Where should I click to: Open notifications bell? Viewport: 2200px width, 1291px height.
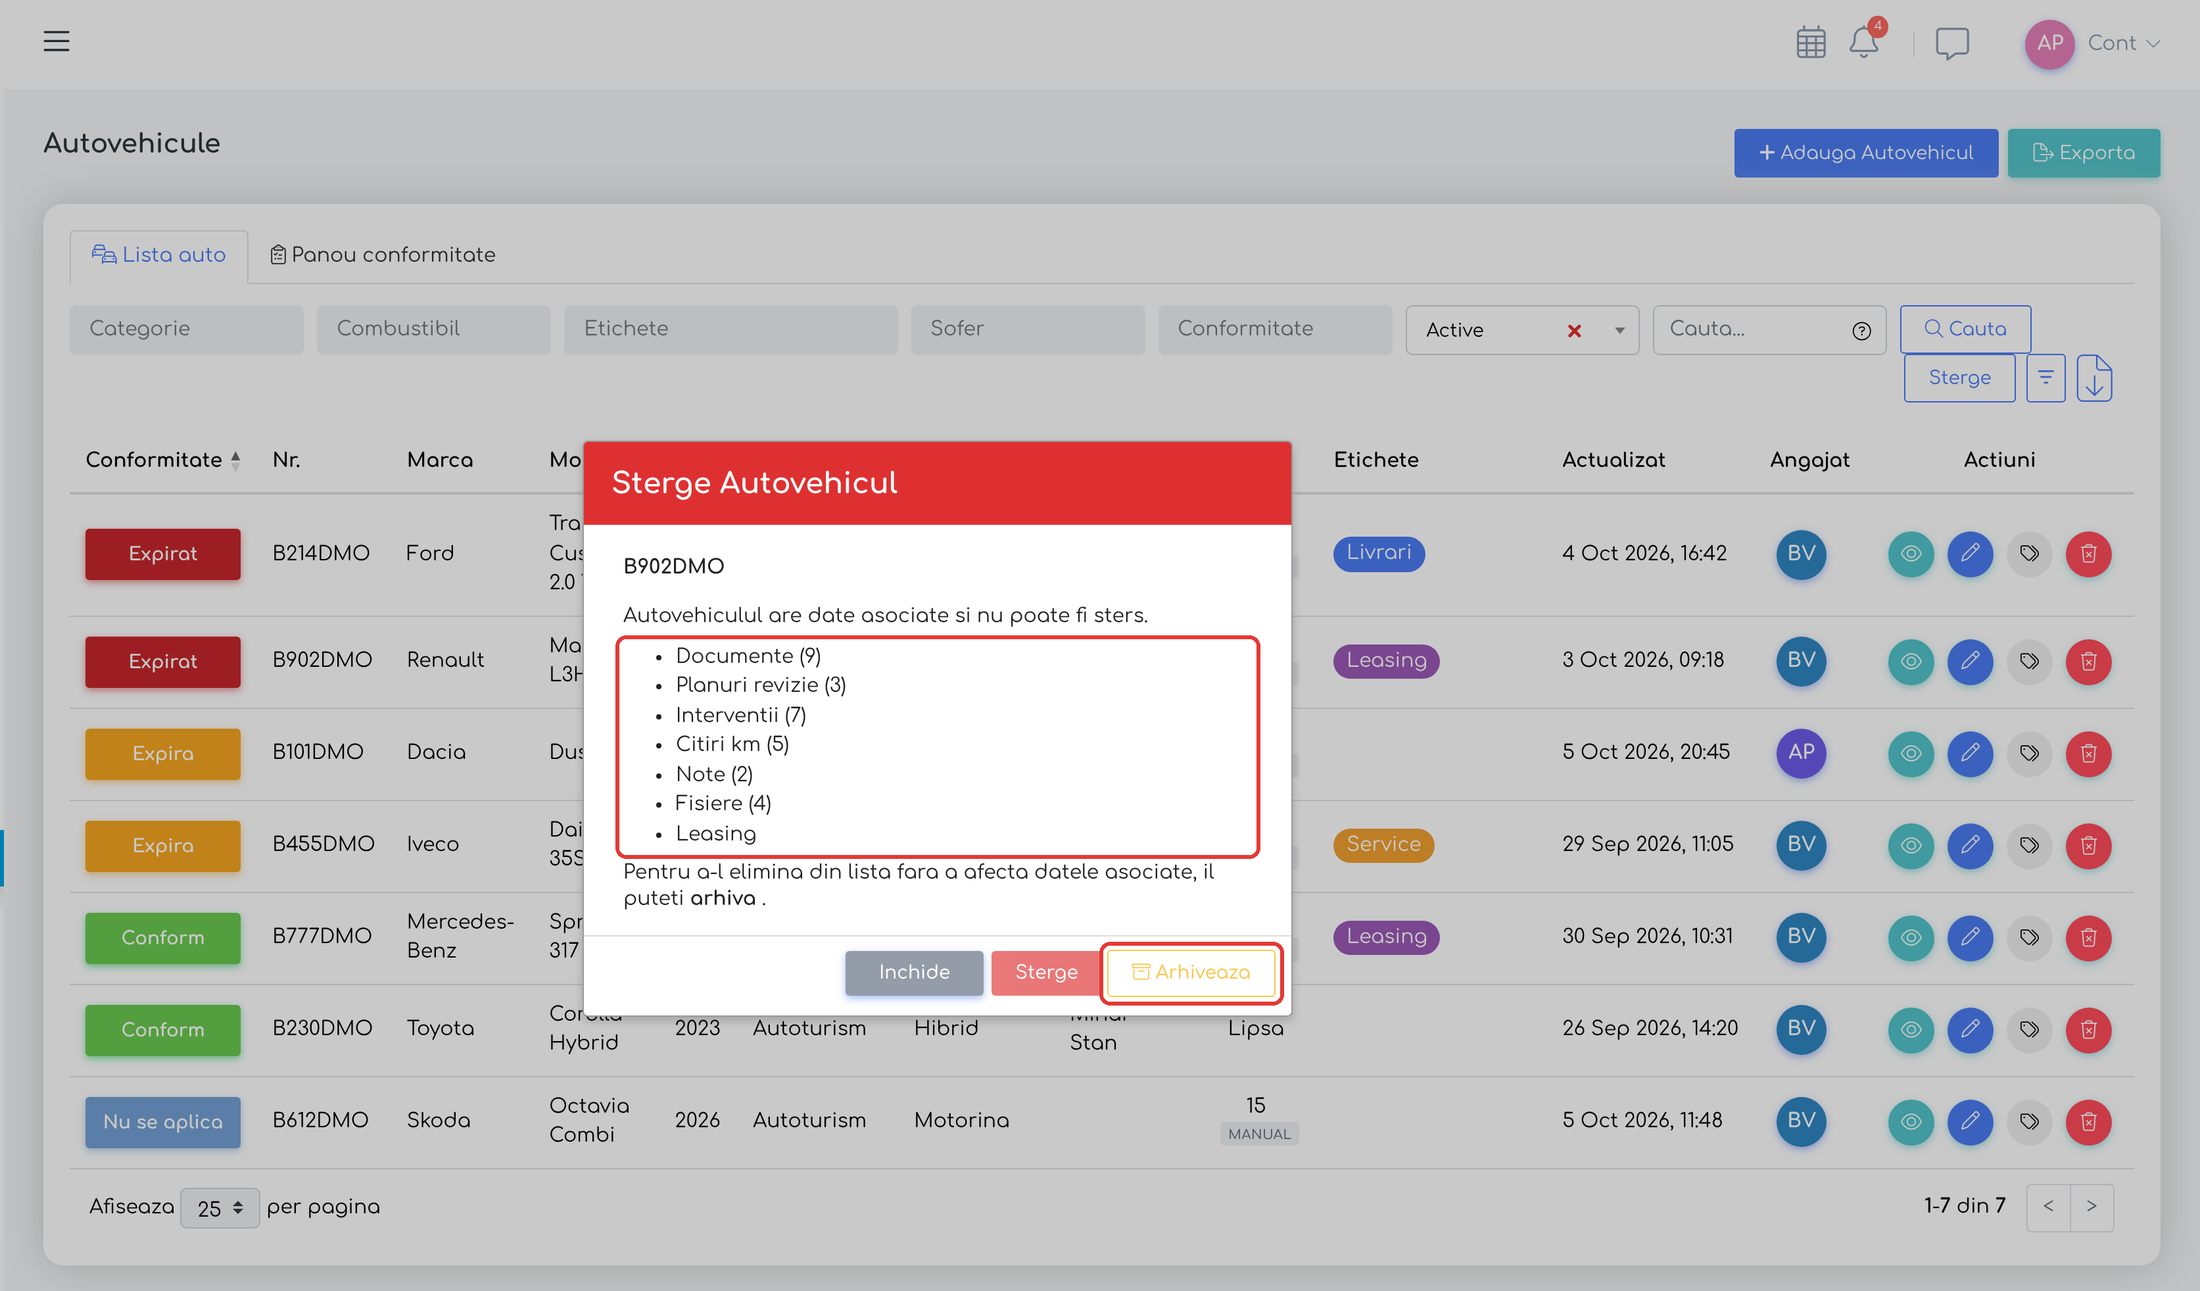[x=1864, y=43]
